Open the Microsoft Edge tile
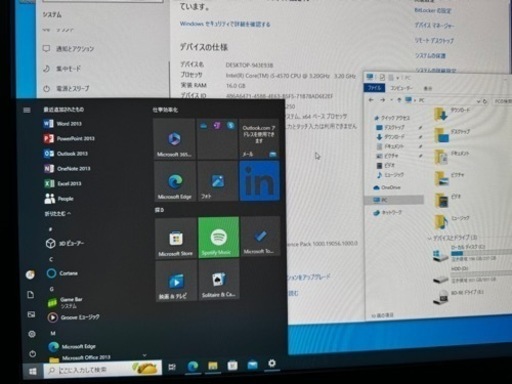Viewport: 512px width, 384px height. [175, 181]
